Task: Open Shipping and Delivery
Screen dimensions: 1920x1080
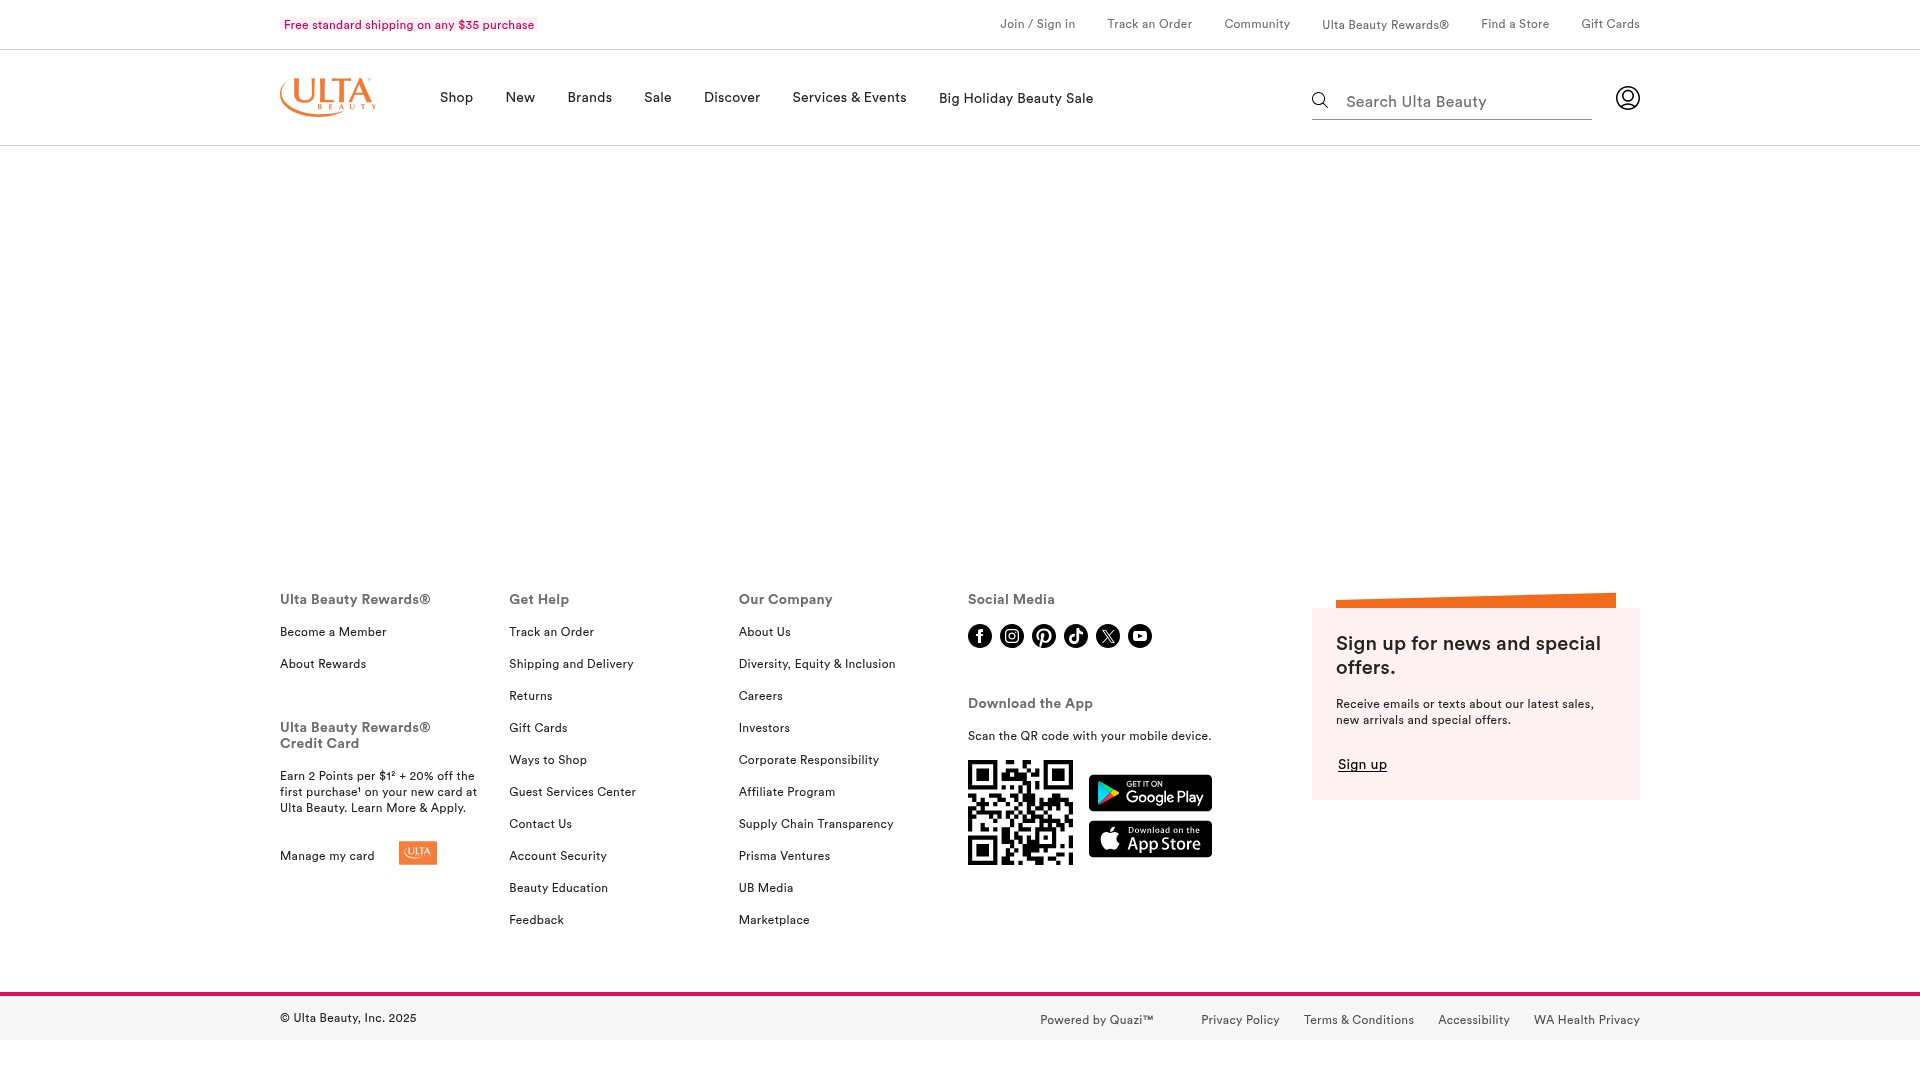Action: coord(571,664)
